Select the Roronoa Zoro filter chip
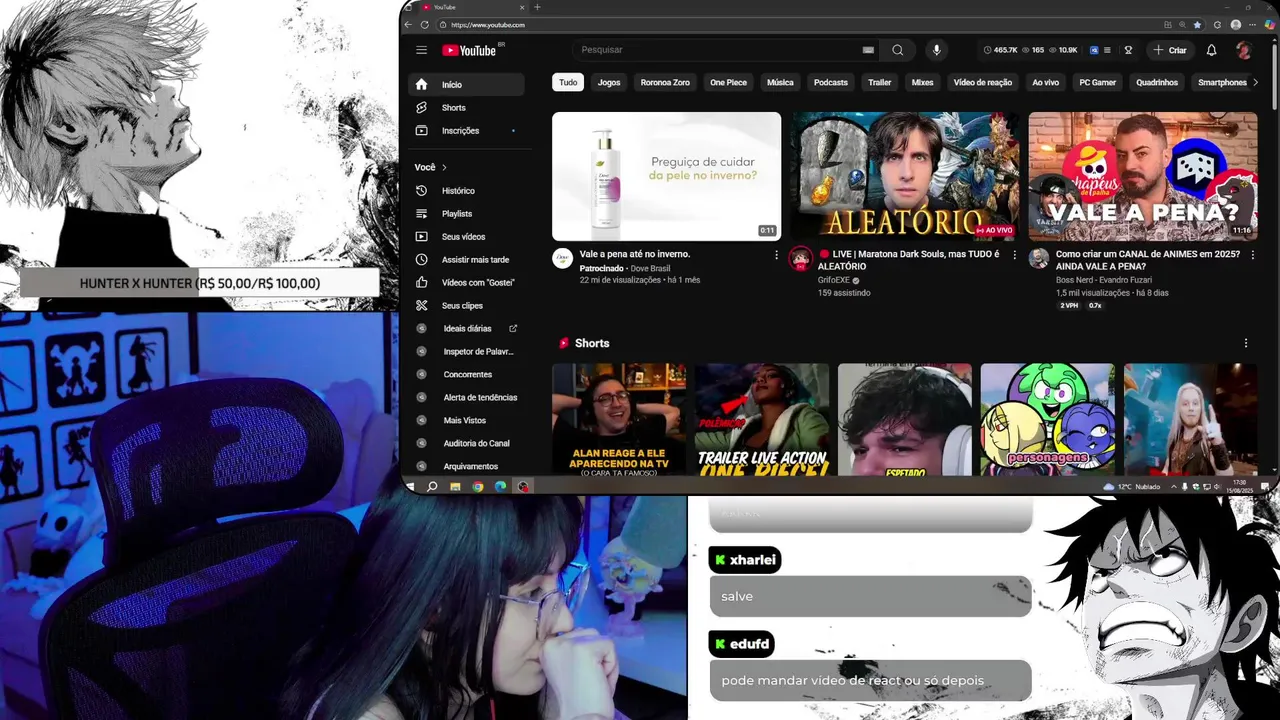Image resolution: width=1280 pixels, height=720 pixels. (x=665, y=83)
